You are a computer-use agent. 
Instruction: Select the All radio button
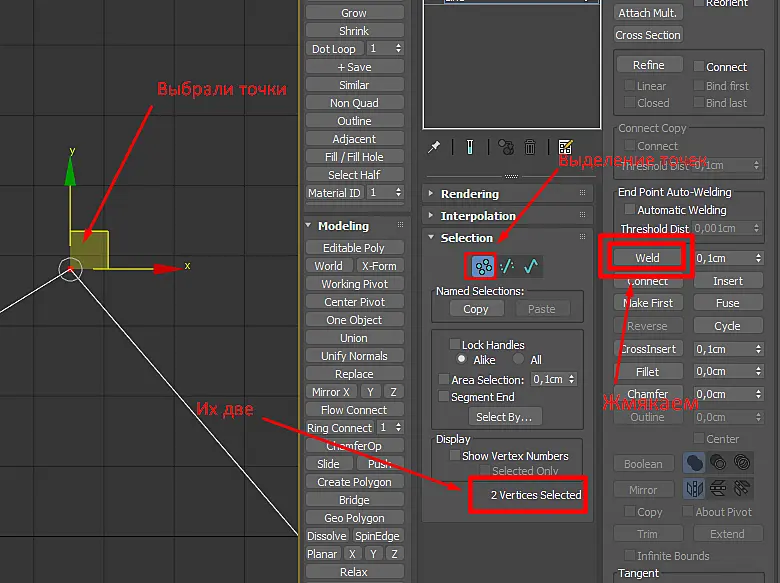[x=518, y=359]
